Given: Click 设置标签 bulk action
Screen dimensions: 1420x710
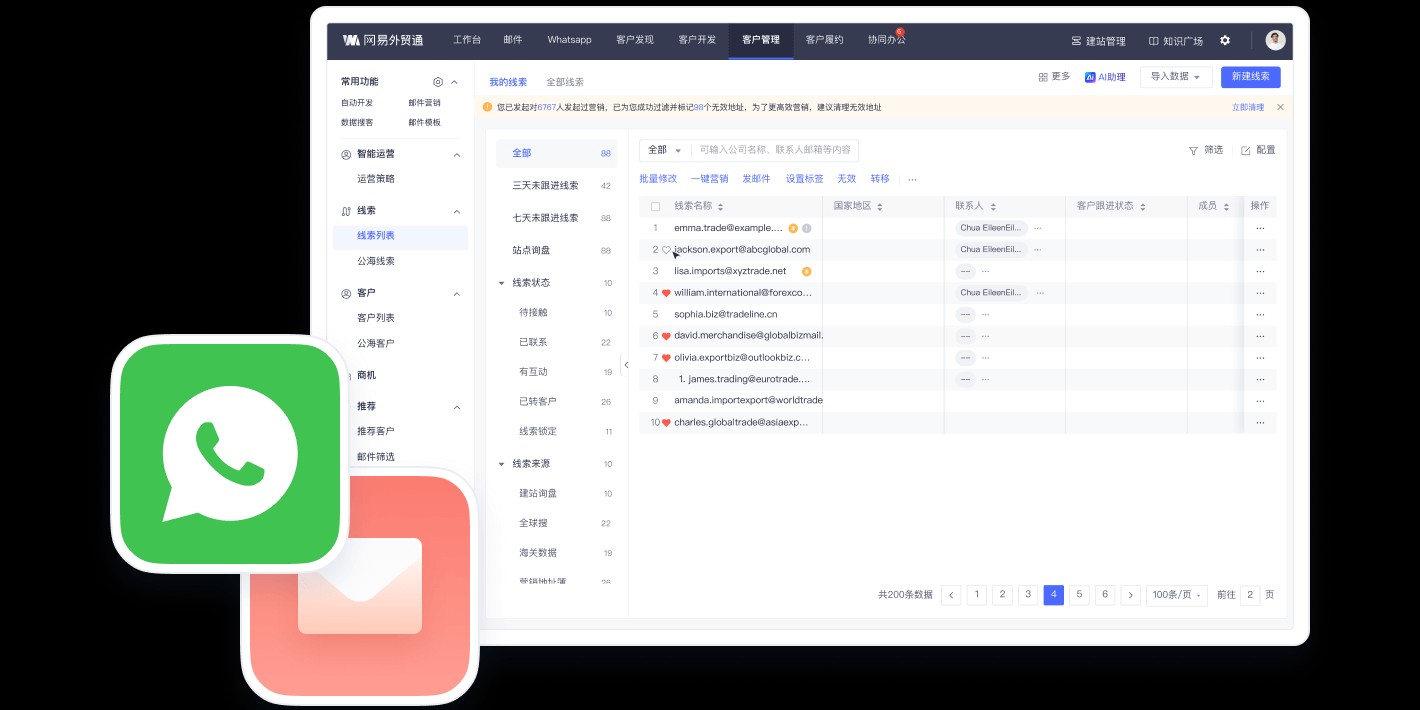Looking at the screenshot, I should coord(805,179).
